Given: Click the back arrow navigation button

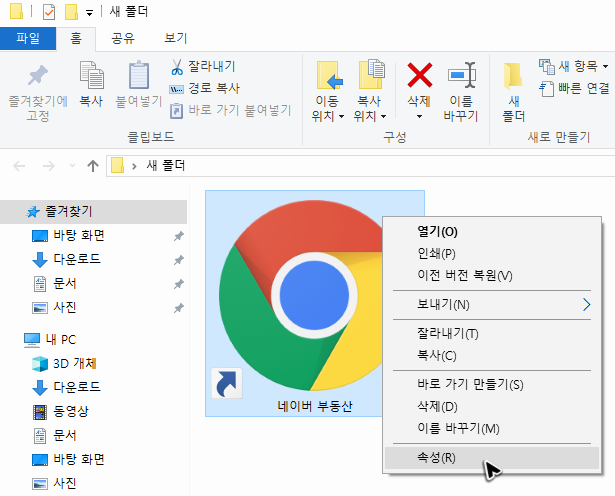Looking at the screenshot, I should point(19,166).
